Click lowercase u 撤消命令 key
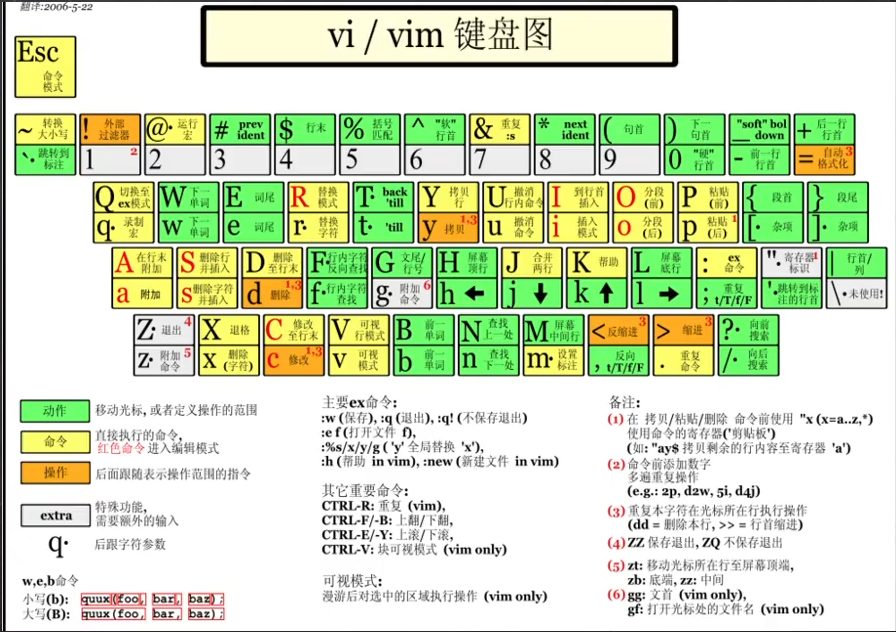The image size is (896, 632). click(513, 227)
